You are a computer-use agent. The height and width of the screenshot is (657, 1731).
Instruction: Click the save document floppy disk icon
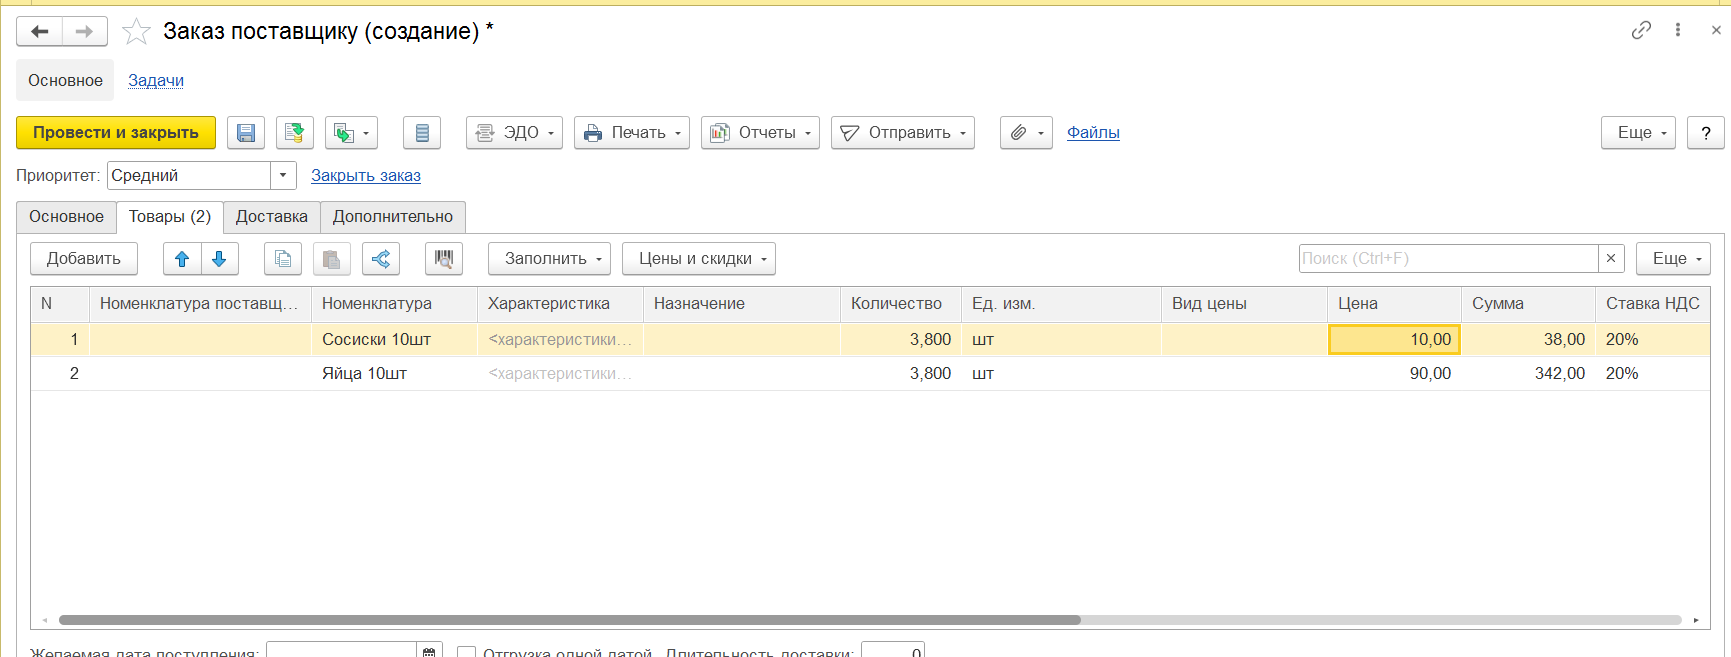(x=245, y=133)
